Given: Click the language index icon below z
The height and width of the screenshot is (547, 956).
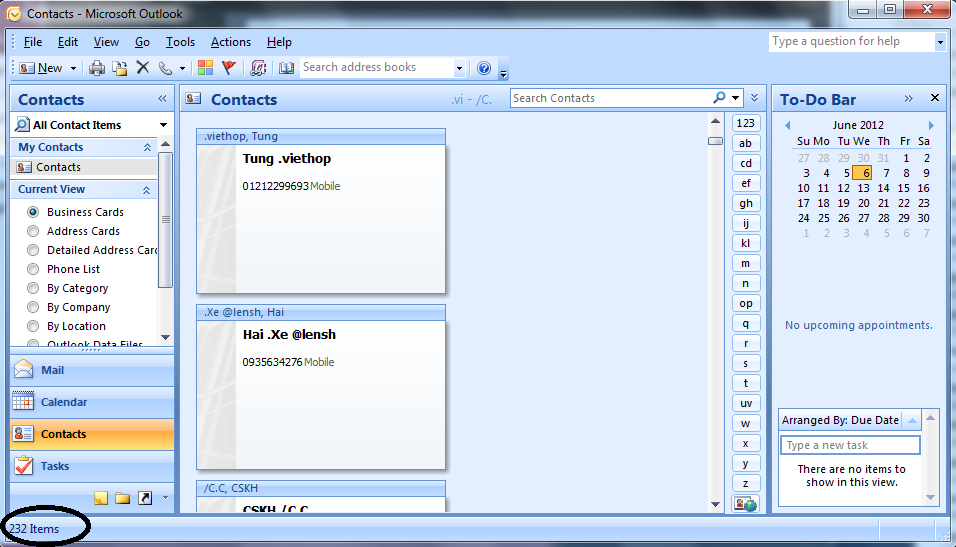Looking at the screenshot, I should [x=746, y=504].
